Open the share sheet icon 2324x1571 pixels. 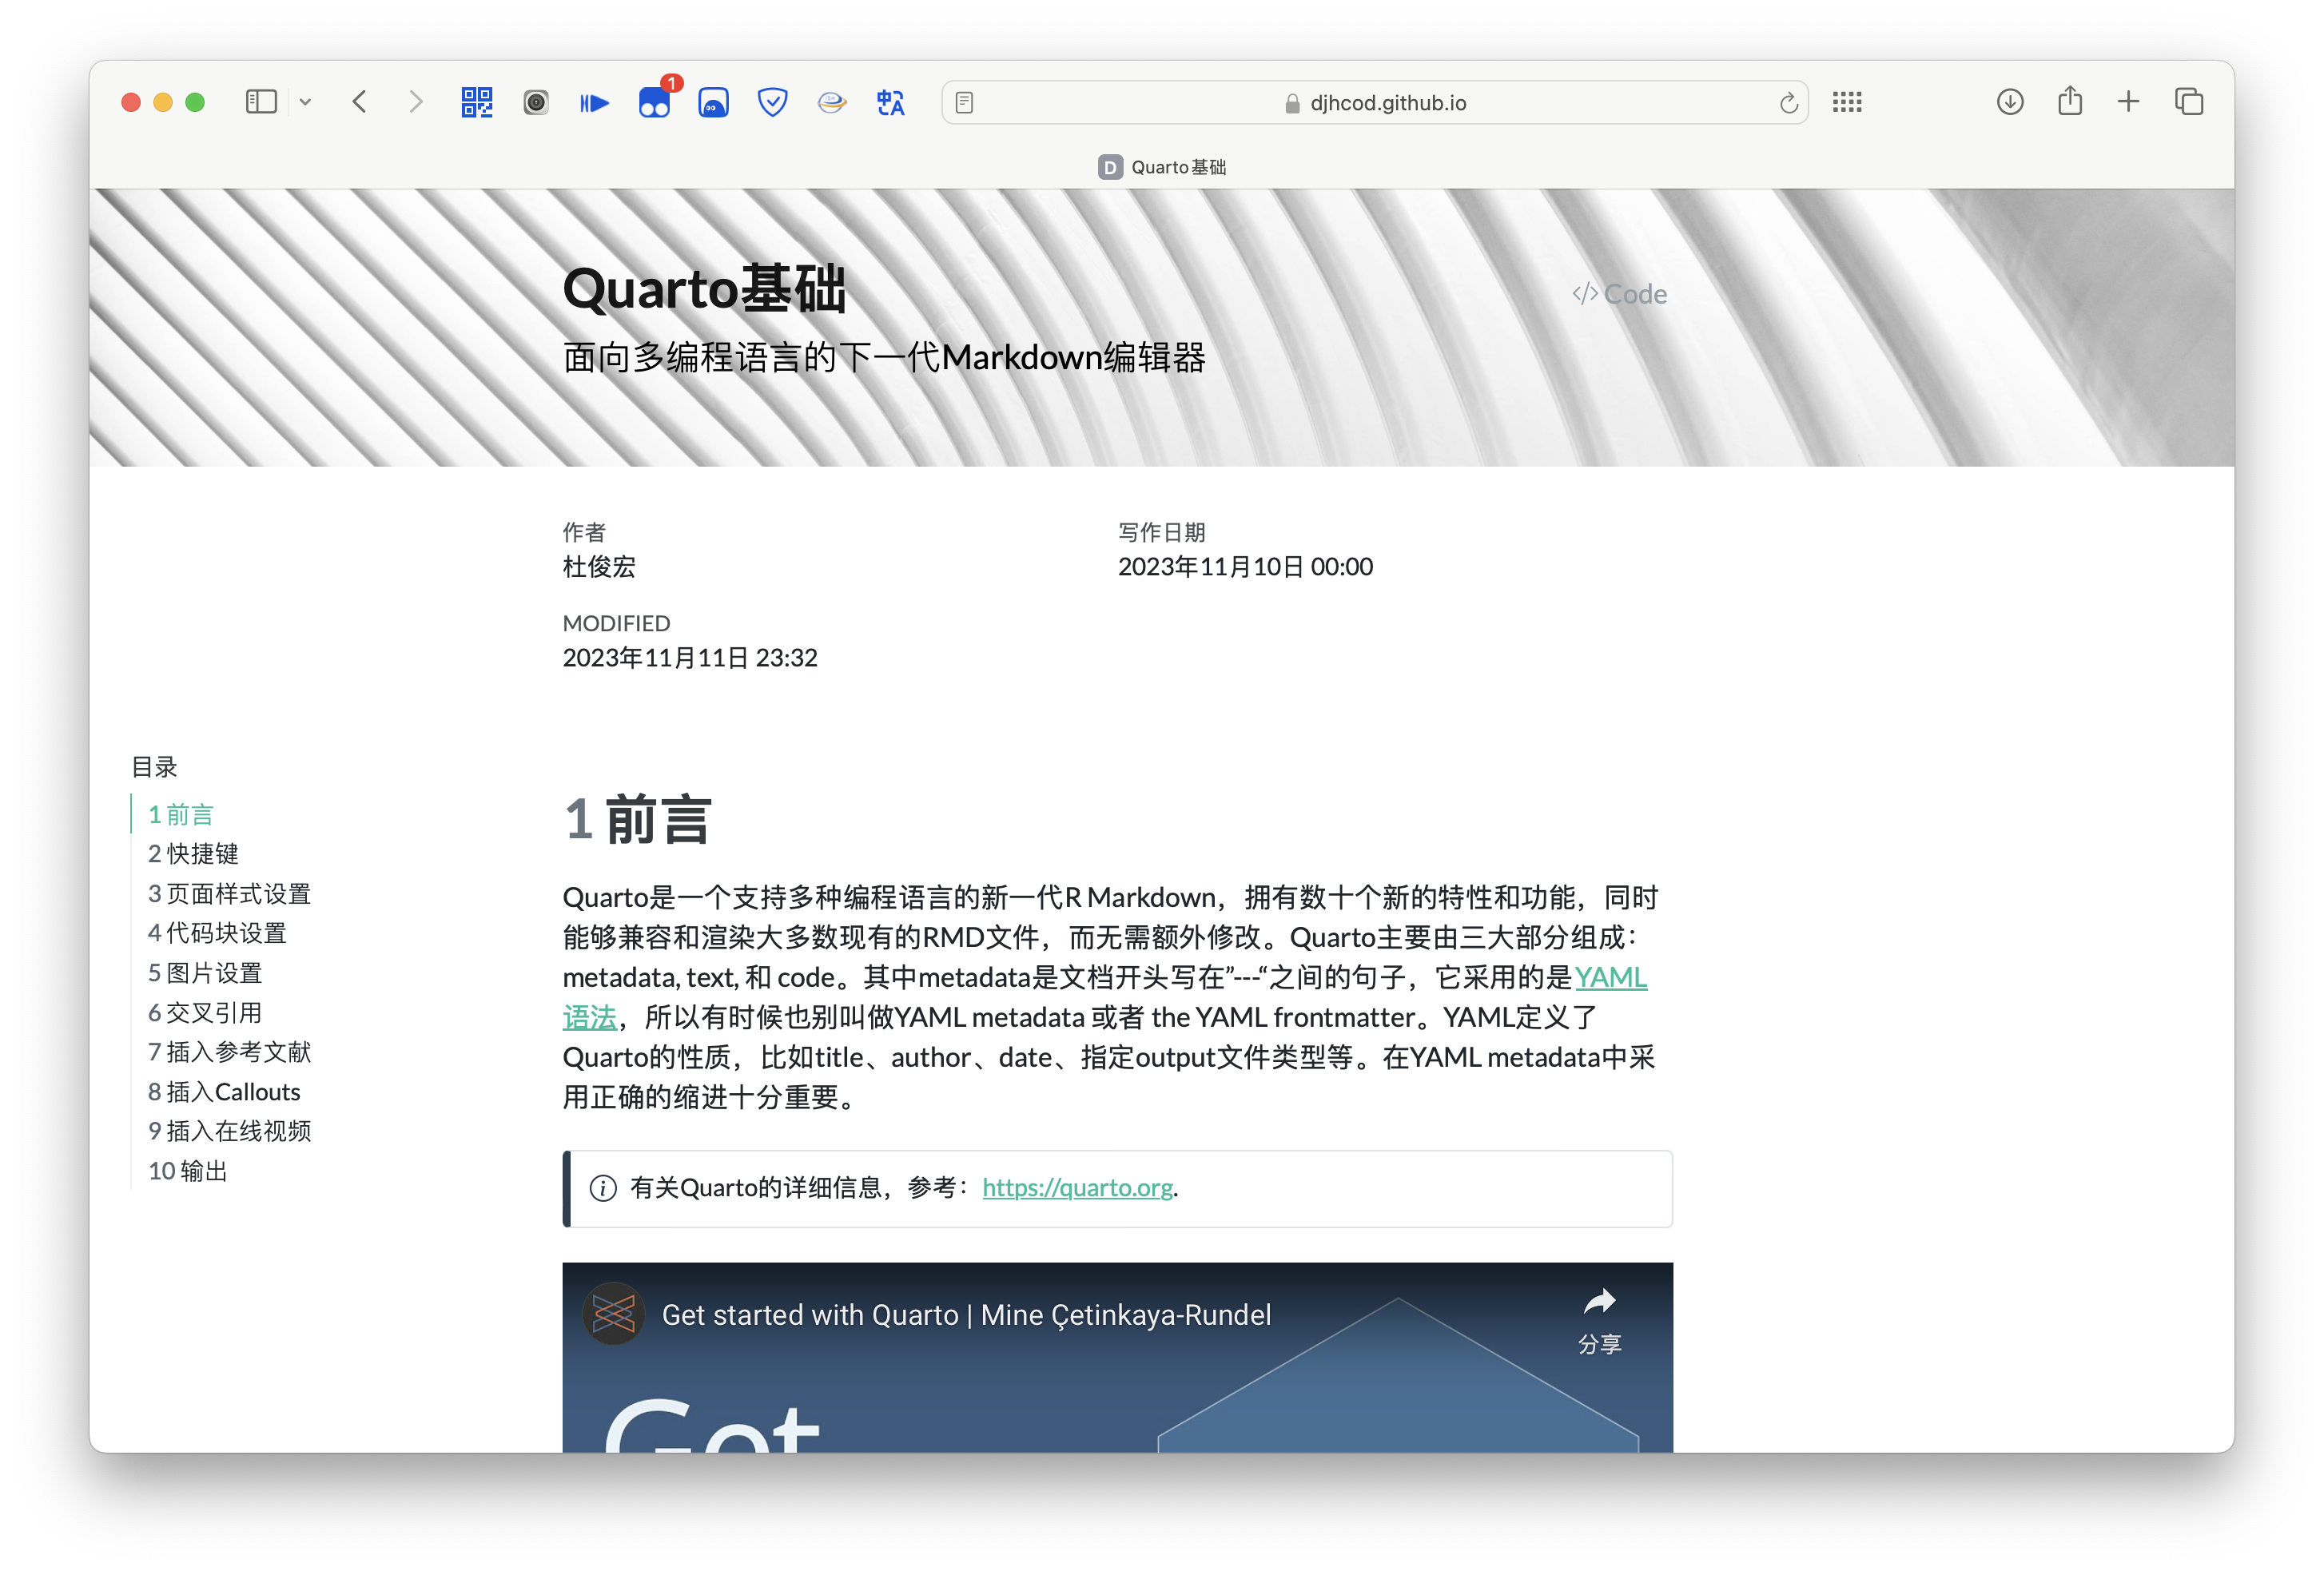coord(2069,101)
